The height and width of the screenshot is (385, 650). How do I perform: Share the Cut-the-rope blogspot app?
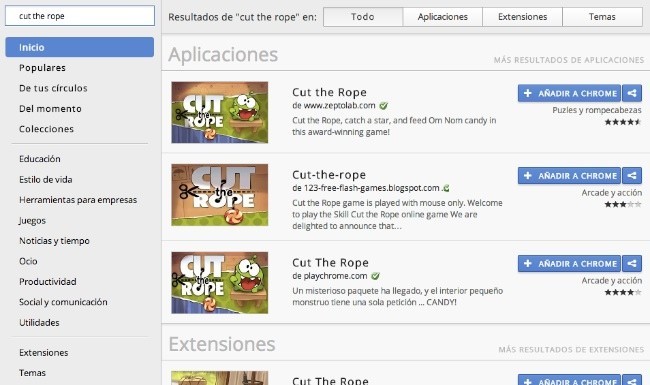(x=632, y=176)
